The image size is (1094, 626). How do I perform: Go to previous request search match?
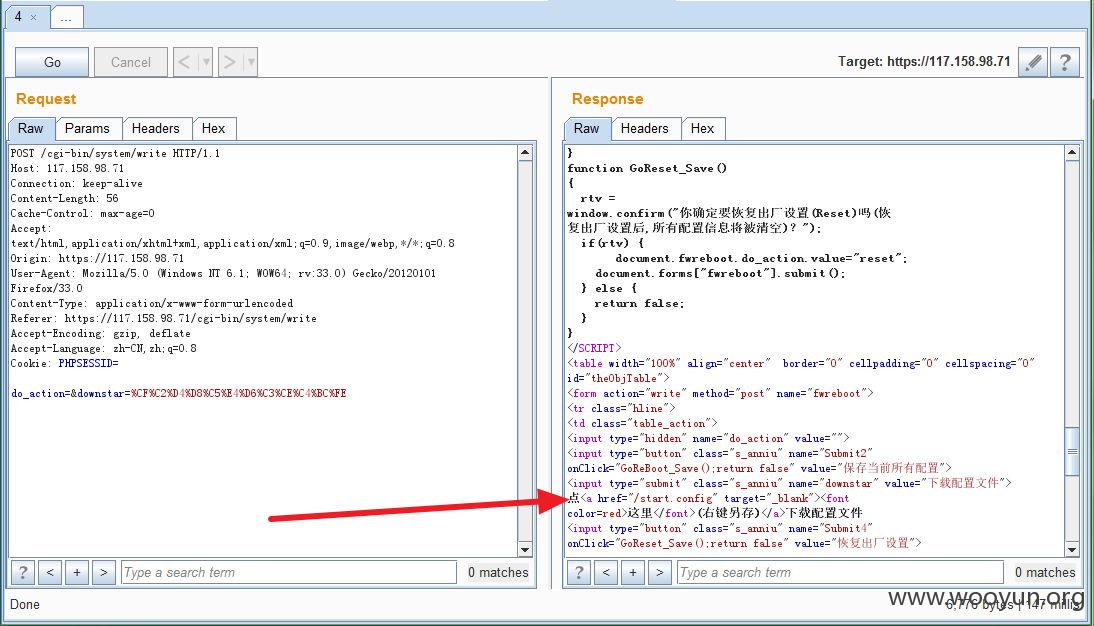point(50,572)
